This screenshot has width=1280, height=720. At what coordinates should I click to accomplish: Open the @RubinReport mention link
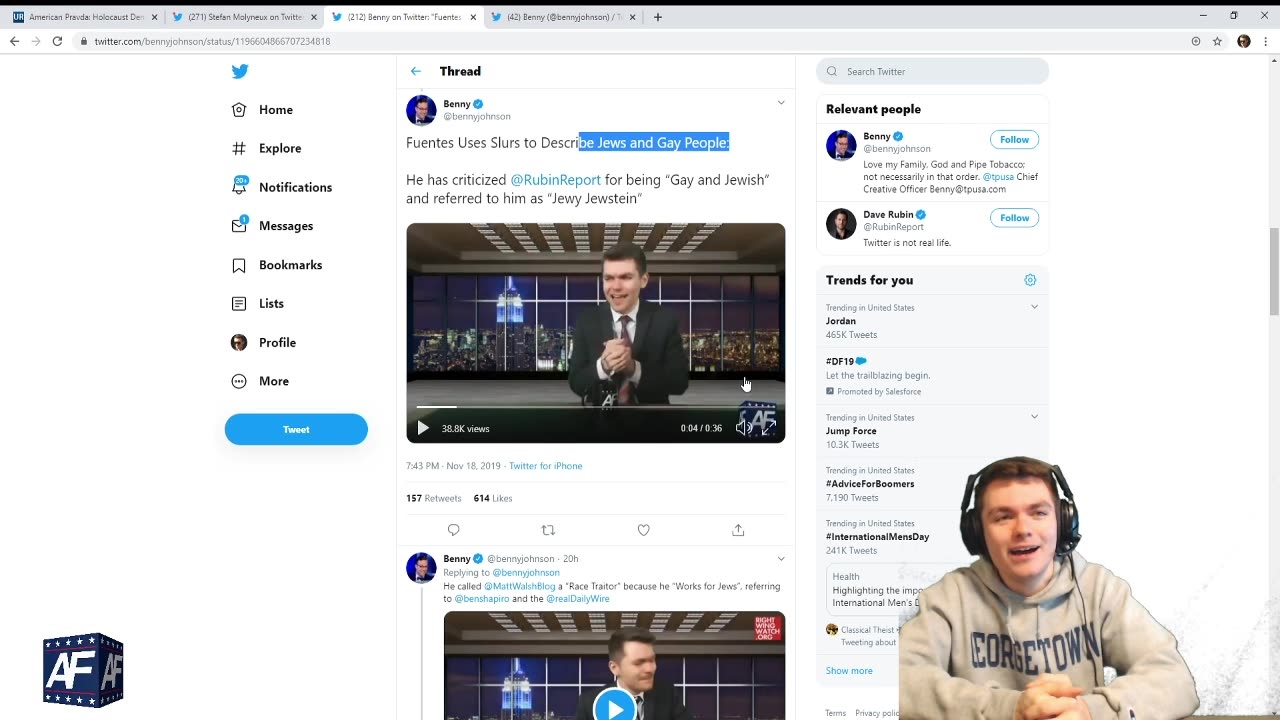pyautogui.click(x=556, y=180)
